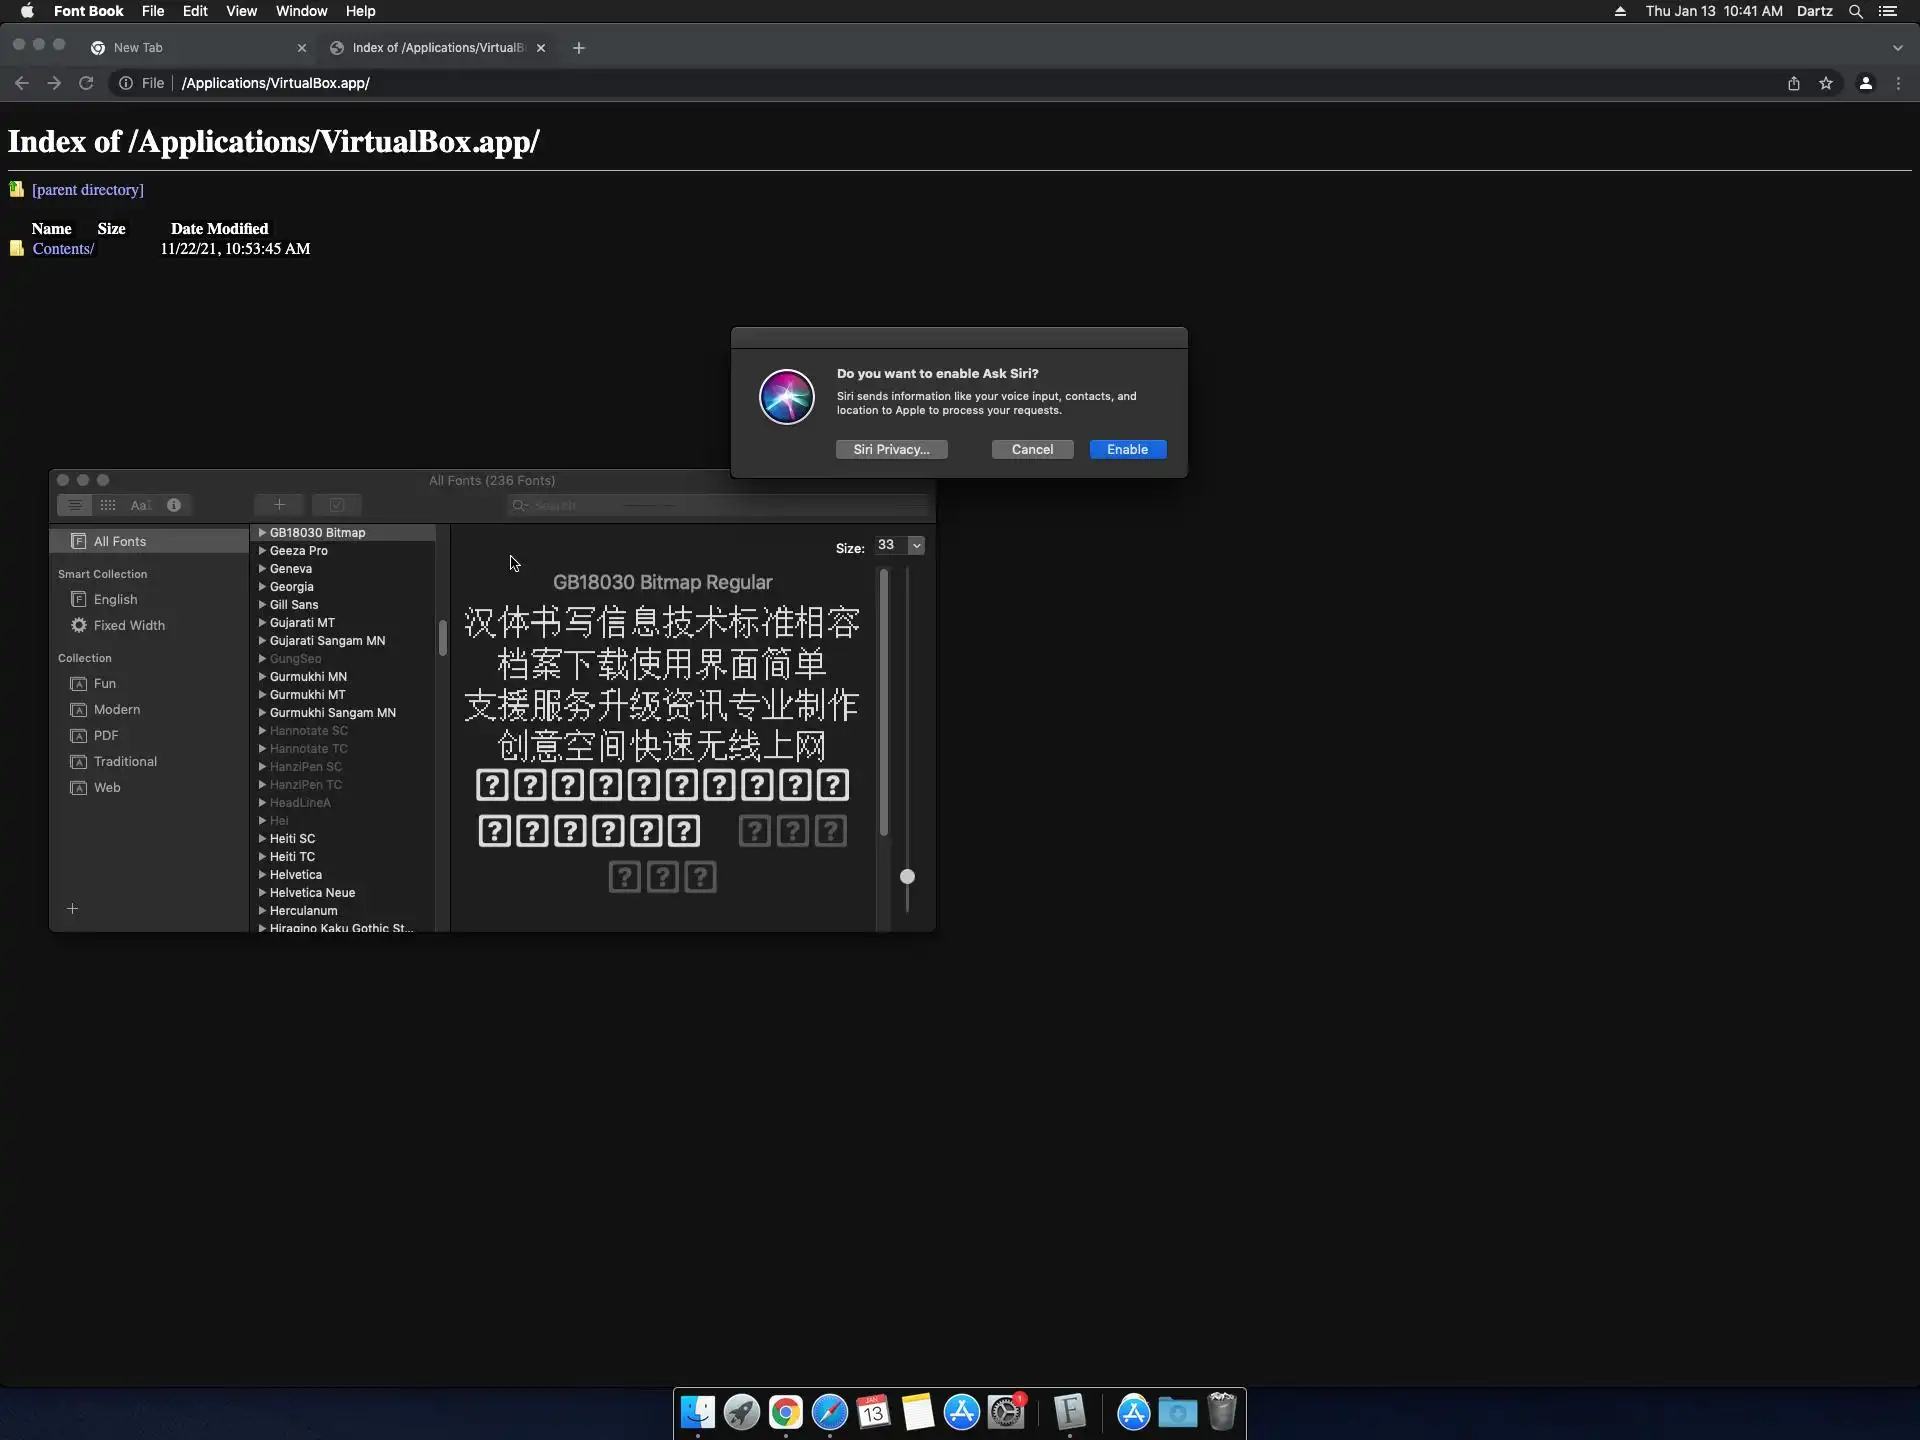Expand the Helvetica Neue font family
This screenshot has height=1440, width=1920.
pos(262,893)
